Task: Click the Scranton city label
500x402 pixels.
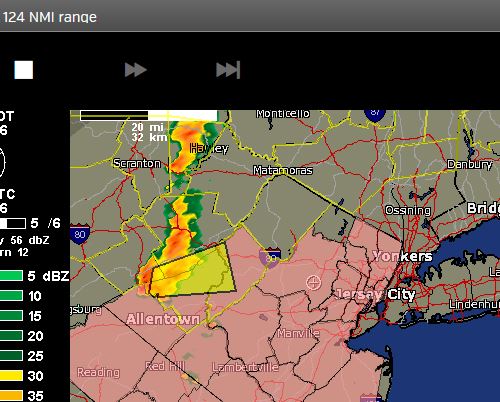Action: tap(137, 163)
